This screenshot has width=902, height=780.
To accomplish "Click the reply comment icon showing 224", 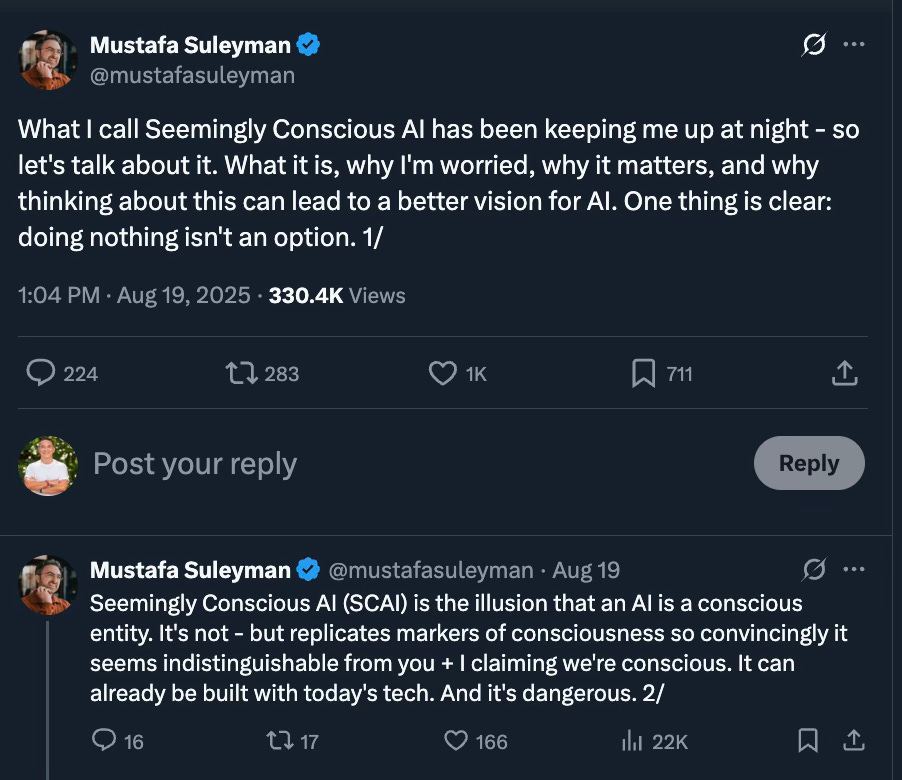I will (x=41, y=373).
